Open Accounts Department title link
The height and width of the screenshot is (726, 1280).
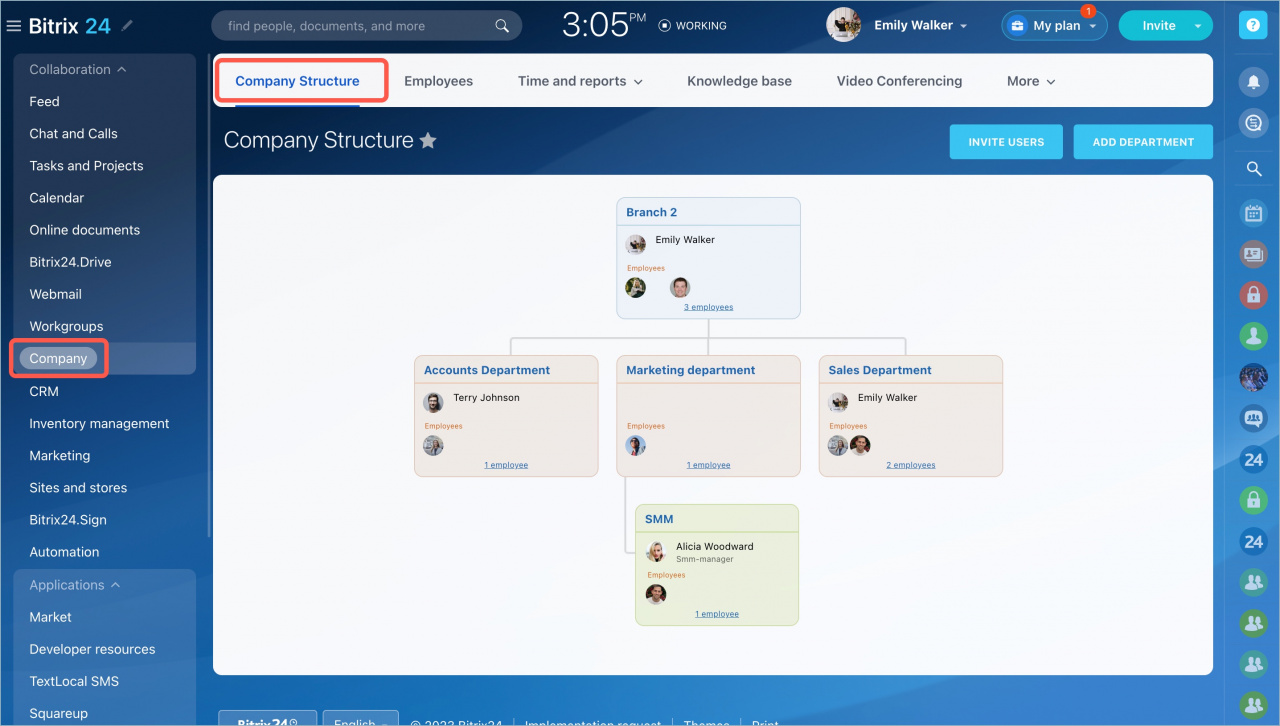coord(487,370)
